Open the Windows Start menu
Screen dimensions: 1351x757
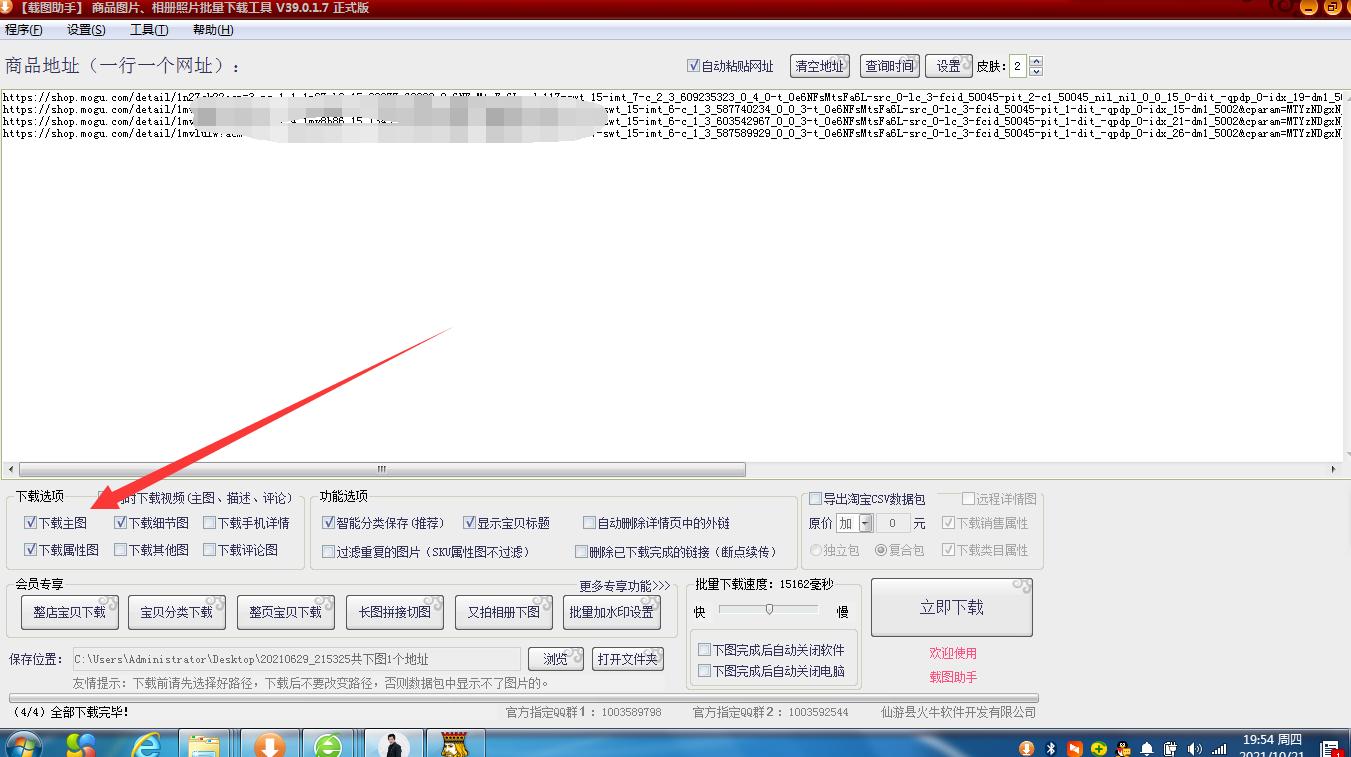click(x=23, y=745)
